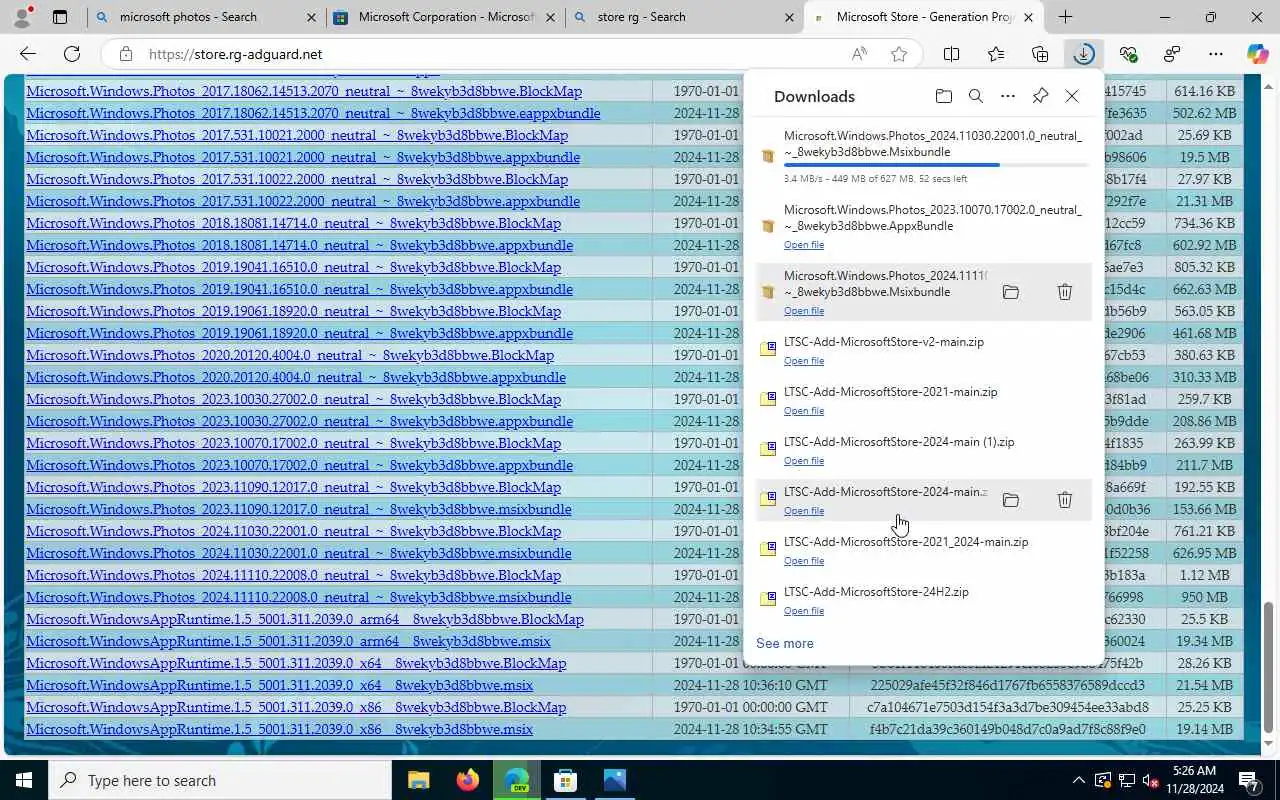
Task: Download WindowsAppRuntime.1.5 x64 msix link
Action: coord(279,685)
